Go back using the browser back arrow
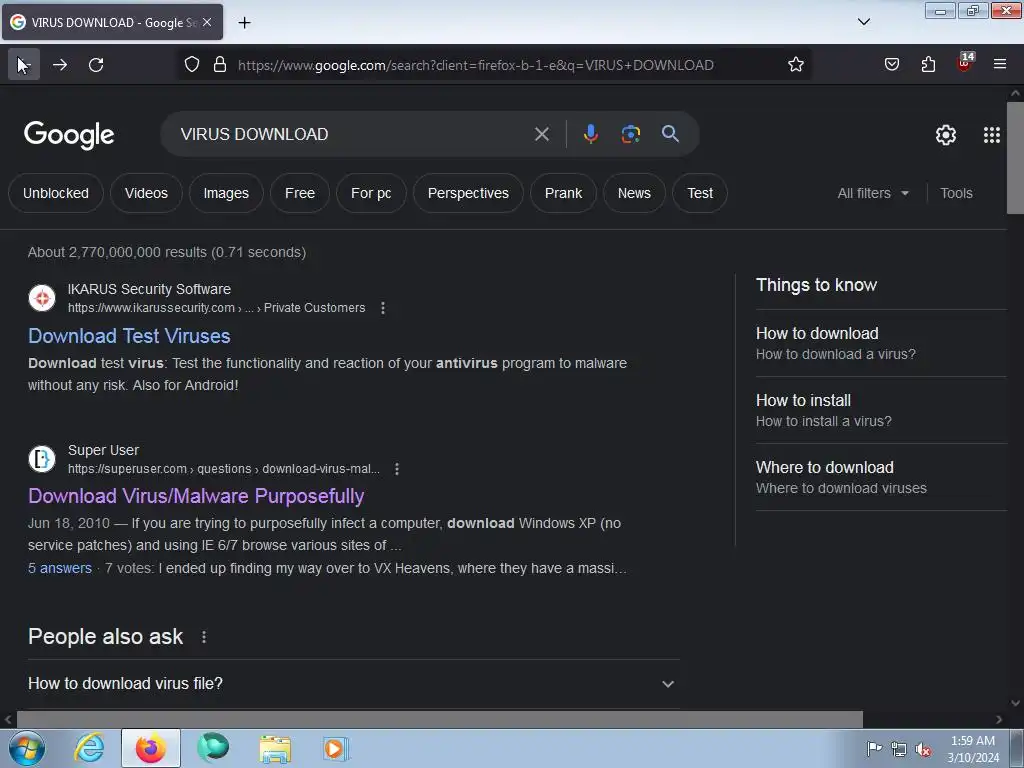 [x=24, y=64]
